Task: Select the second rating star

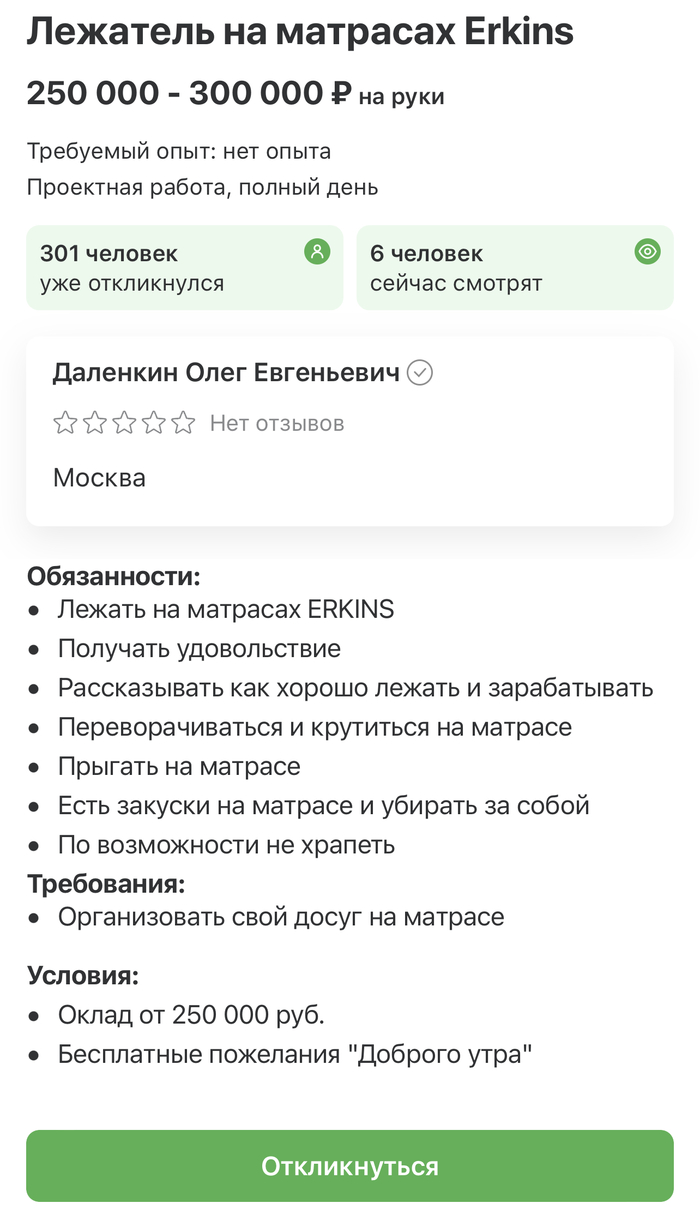Action: pyautogui.click(x=95, y=423)
